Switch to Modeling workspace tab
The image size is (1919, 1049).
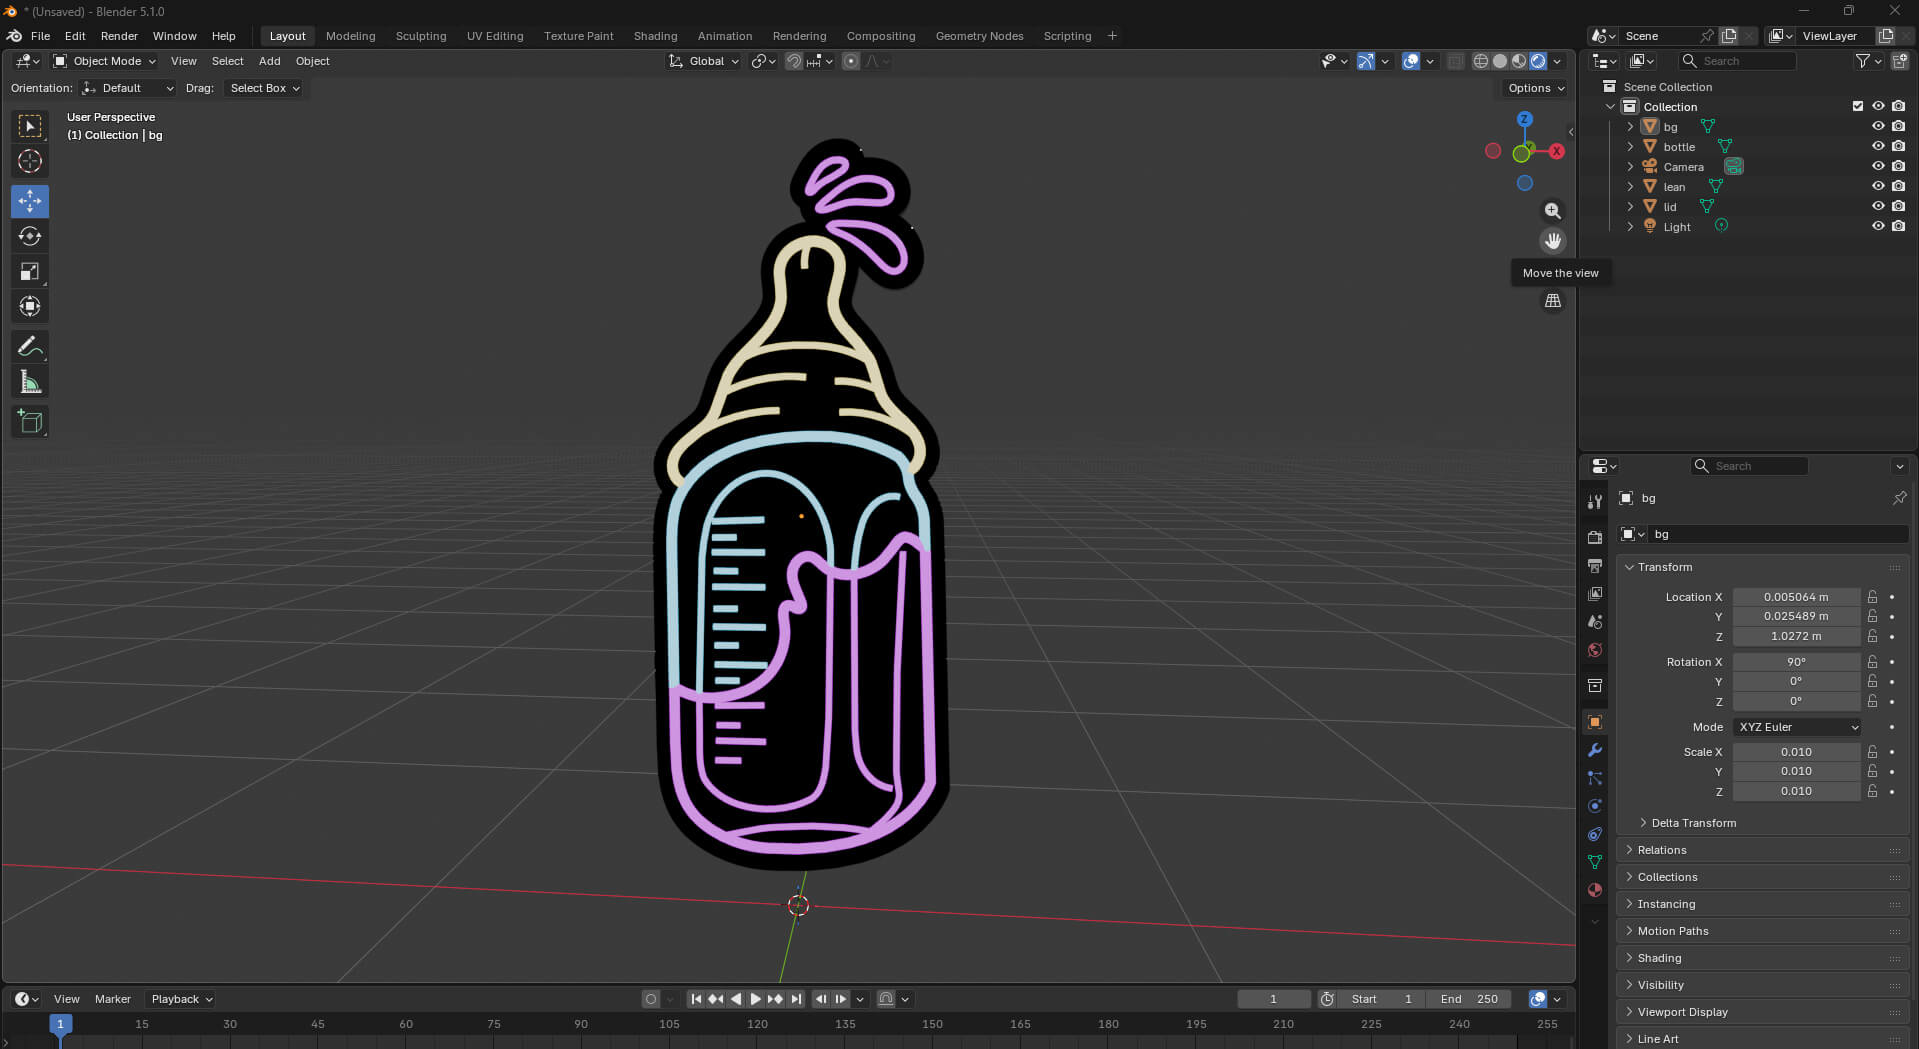pos(350,36)
